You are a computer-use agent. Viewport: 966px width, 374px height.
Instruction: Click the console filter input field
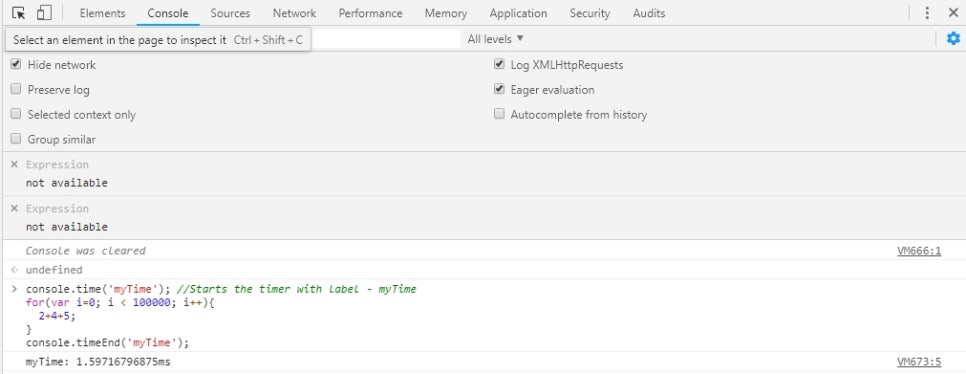coord(386,39)
